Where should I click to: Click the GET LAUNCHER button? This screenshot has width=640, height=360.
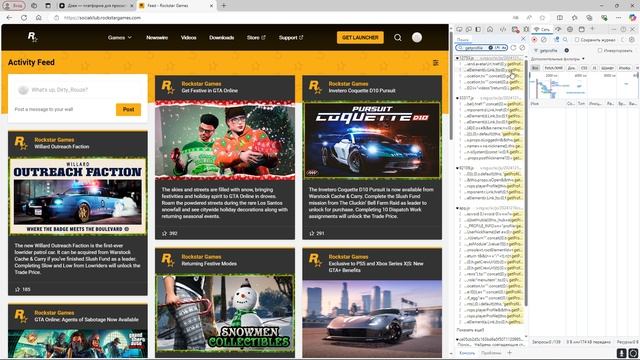coord(360,38)
